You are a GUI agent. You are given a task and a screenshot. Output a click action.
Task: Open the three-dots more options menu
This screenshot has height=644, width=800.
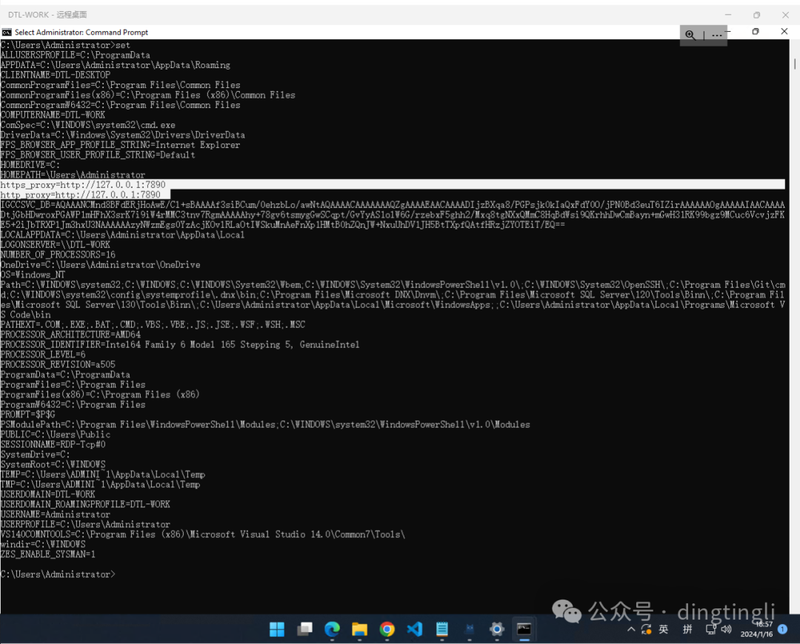click(717, 35)
